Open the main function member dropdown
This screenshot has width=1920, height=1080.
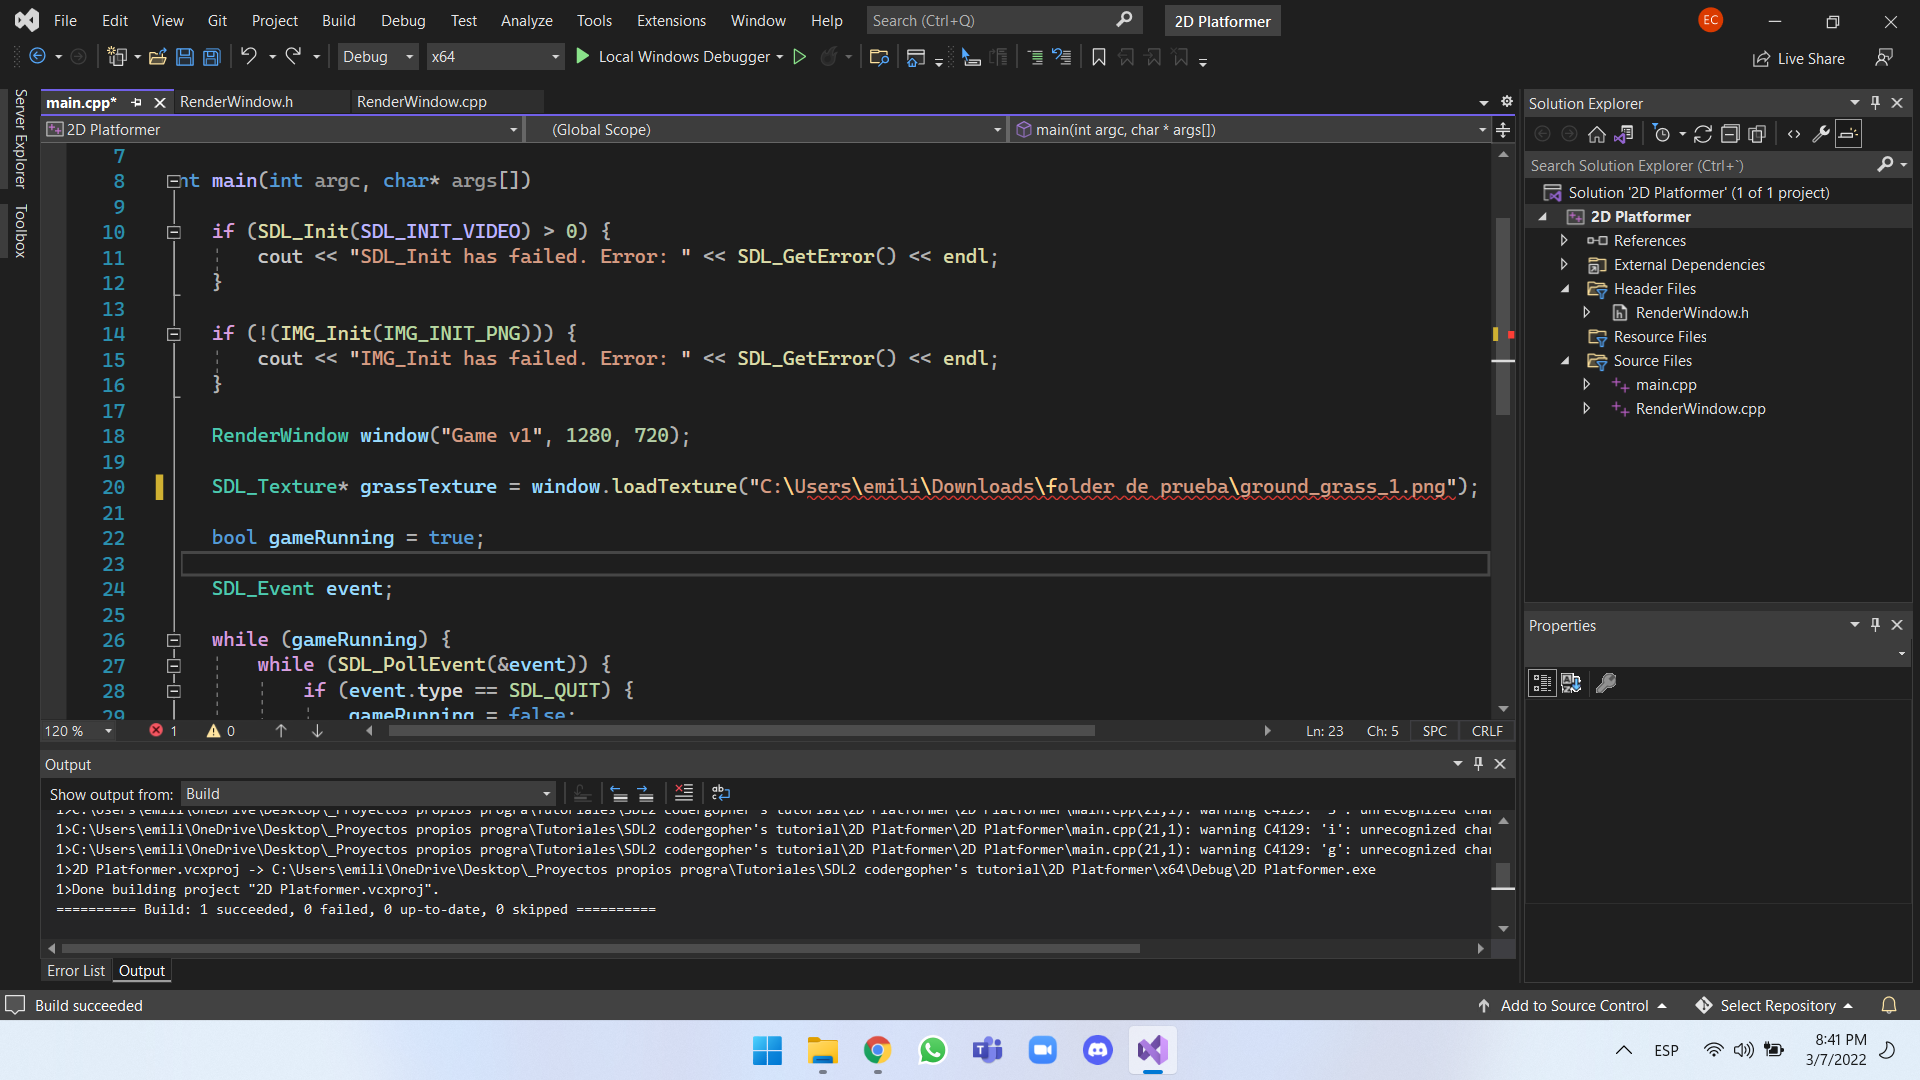[x=1250, y=130]
